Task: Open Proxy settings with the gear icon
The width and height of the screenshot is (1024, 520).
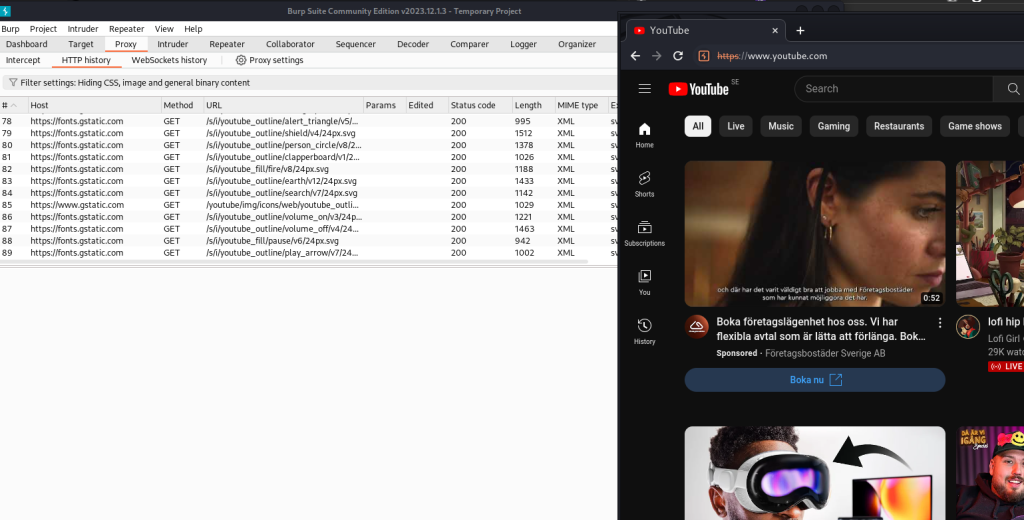Action: [269, 60]
